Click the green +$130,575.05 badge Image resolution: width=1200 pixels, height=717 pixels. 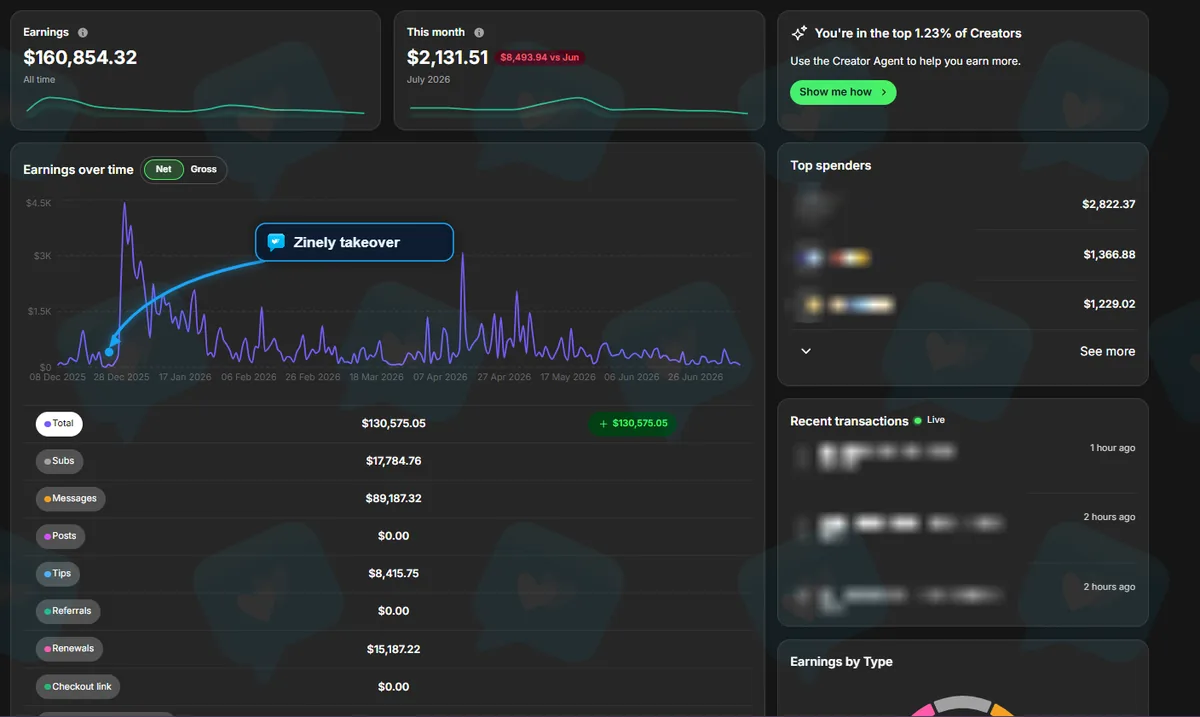(x=633, y=424)
